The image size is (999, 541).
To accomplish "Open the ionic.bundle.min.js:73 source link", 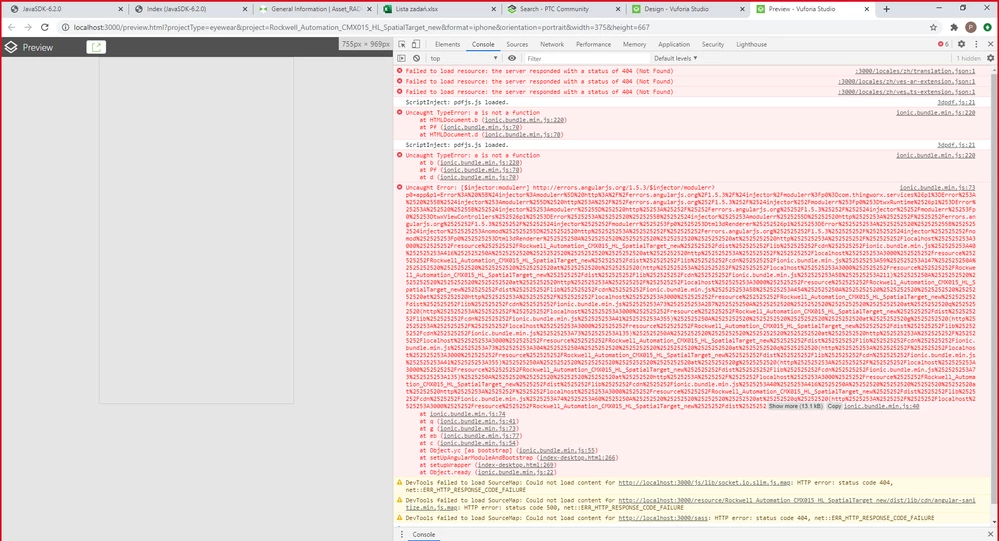I will point(937,187).
